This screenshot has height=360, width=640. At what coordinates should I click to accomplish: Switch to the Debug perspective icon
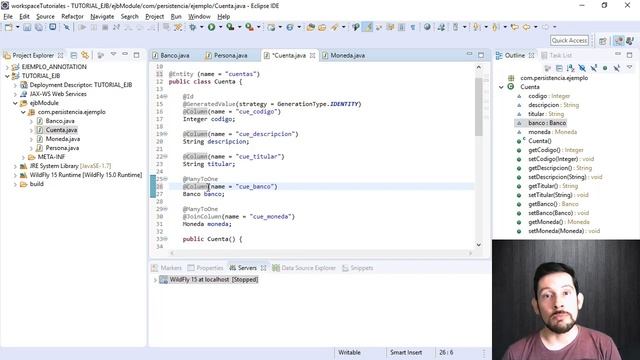point(630,41)
